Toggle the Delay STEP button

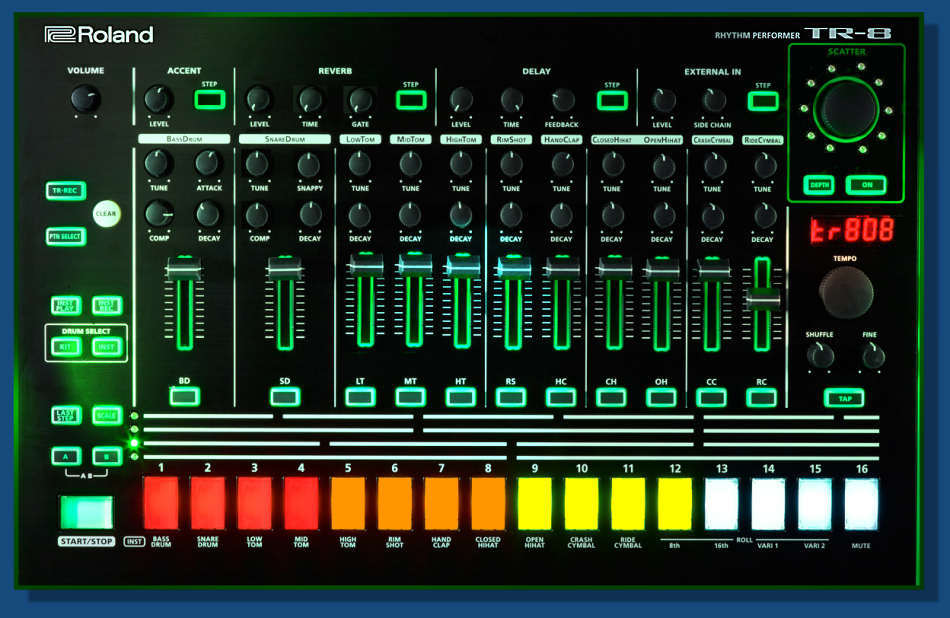(612, 101)
